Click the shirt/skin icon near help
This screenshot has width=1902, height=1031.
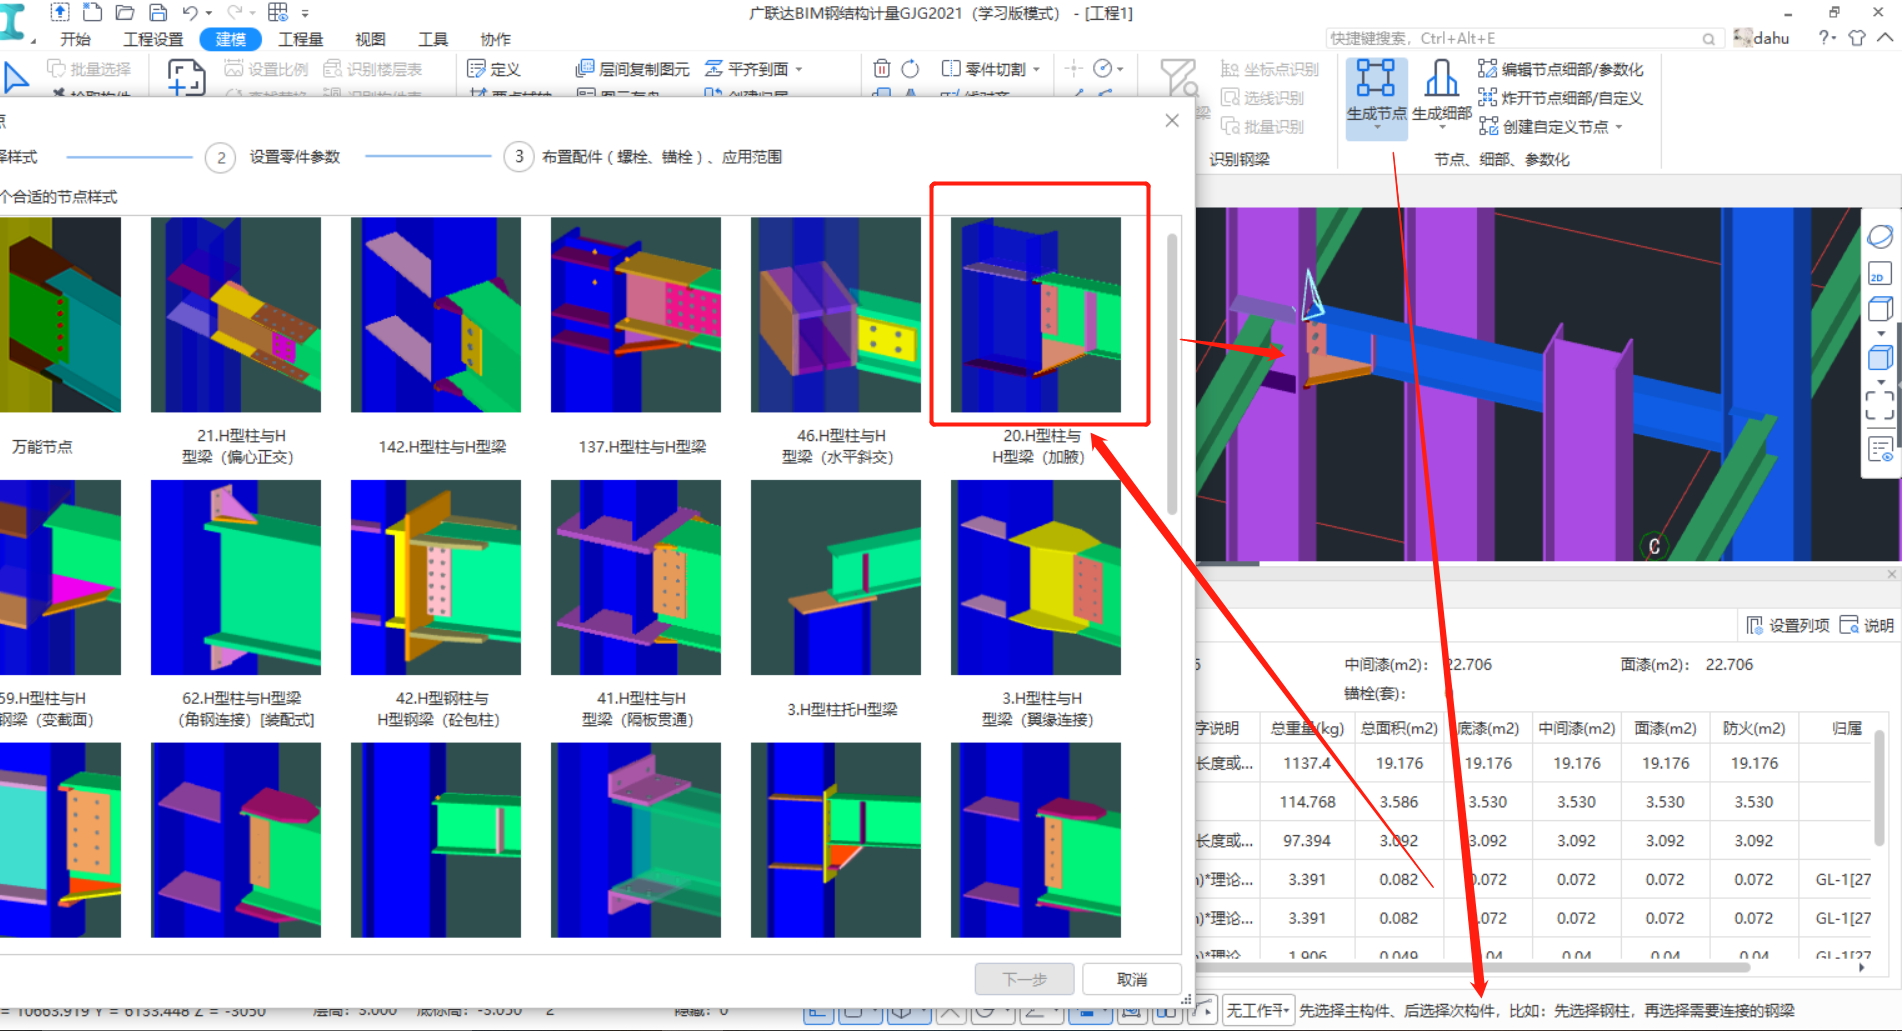tap(1857, 38)
